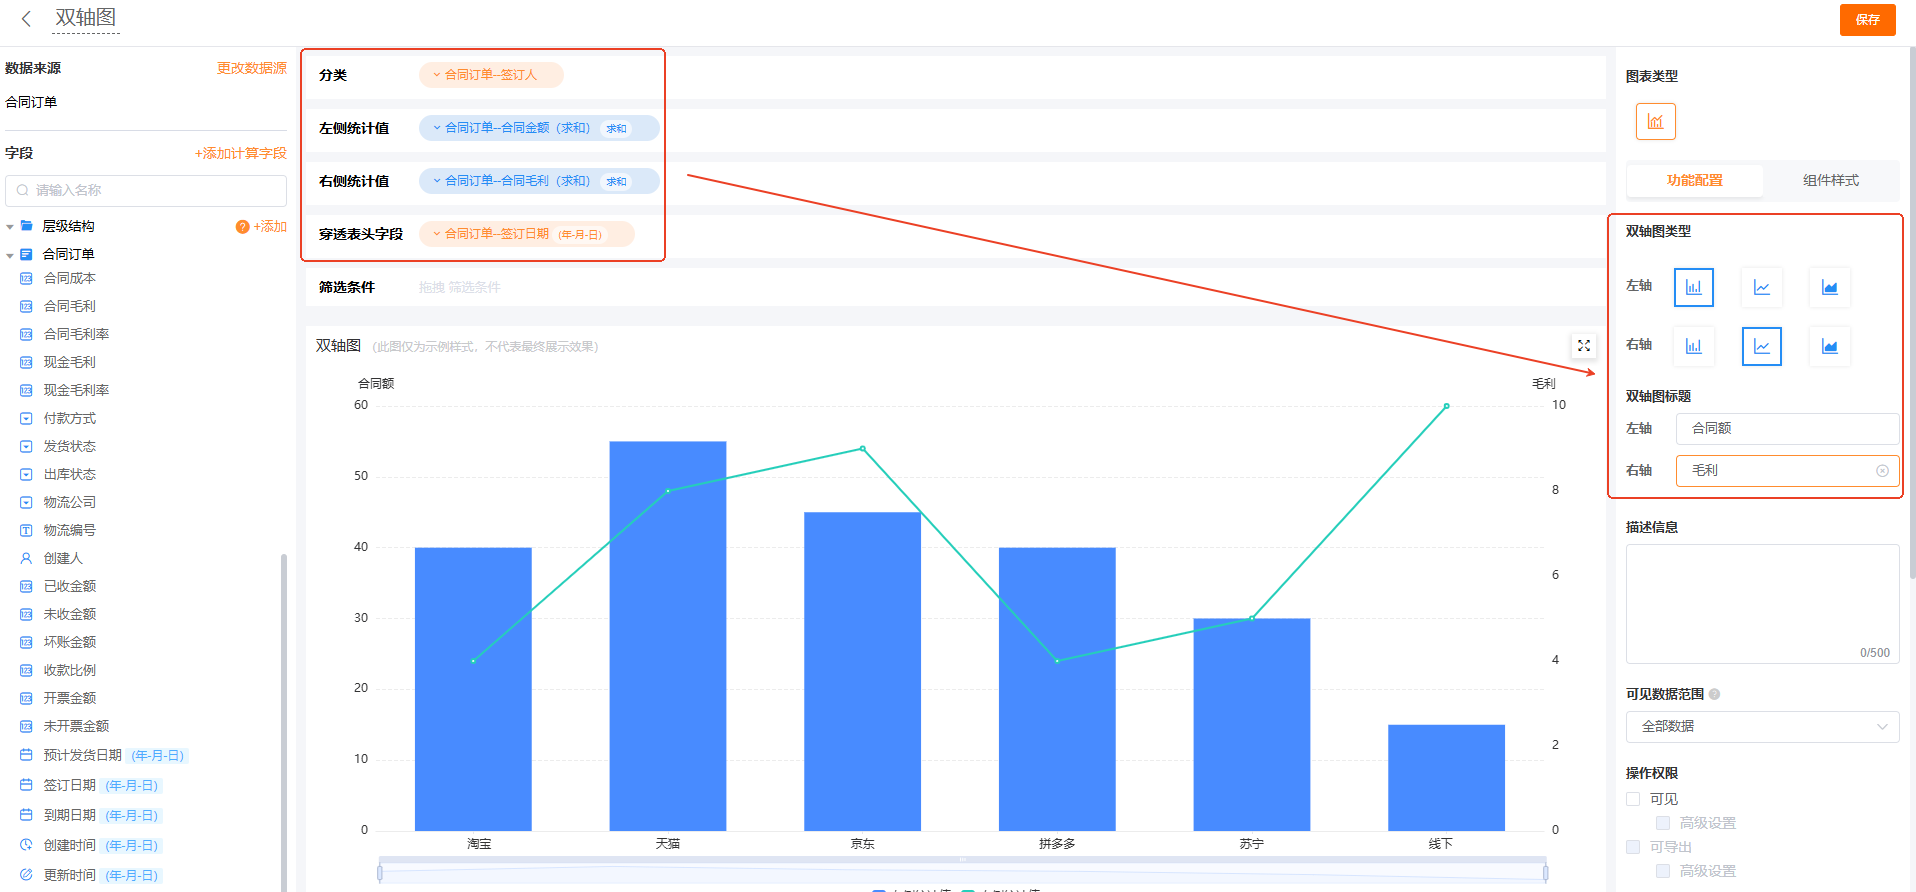Viewport: 1916px width, 892px height.
Task: Enable the 可见 permission checkbox
Action: pyautogui.click(x=1633, y=799)
